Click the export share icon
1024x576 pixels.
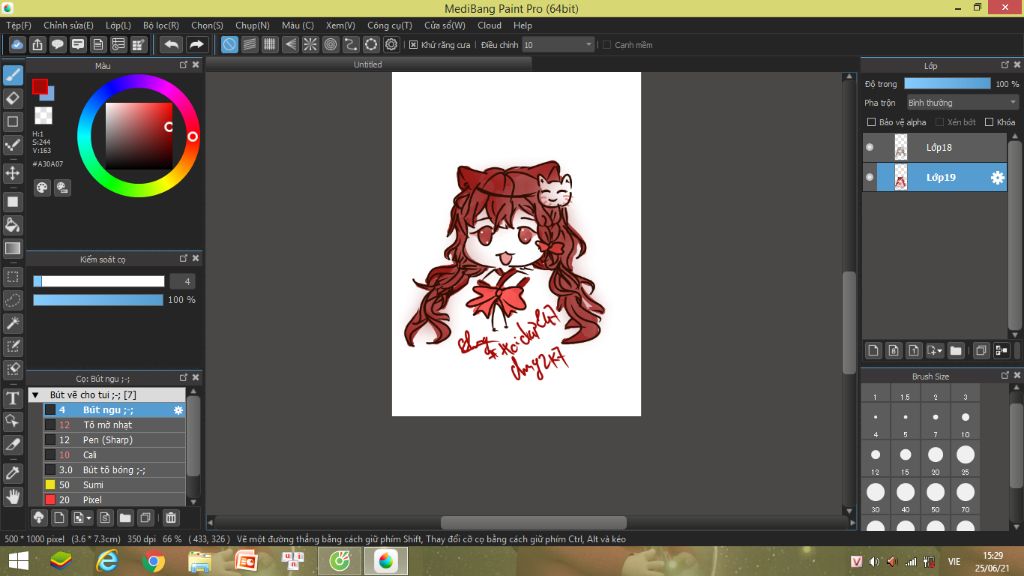[x=37, y=44]
